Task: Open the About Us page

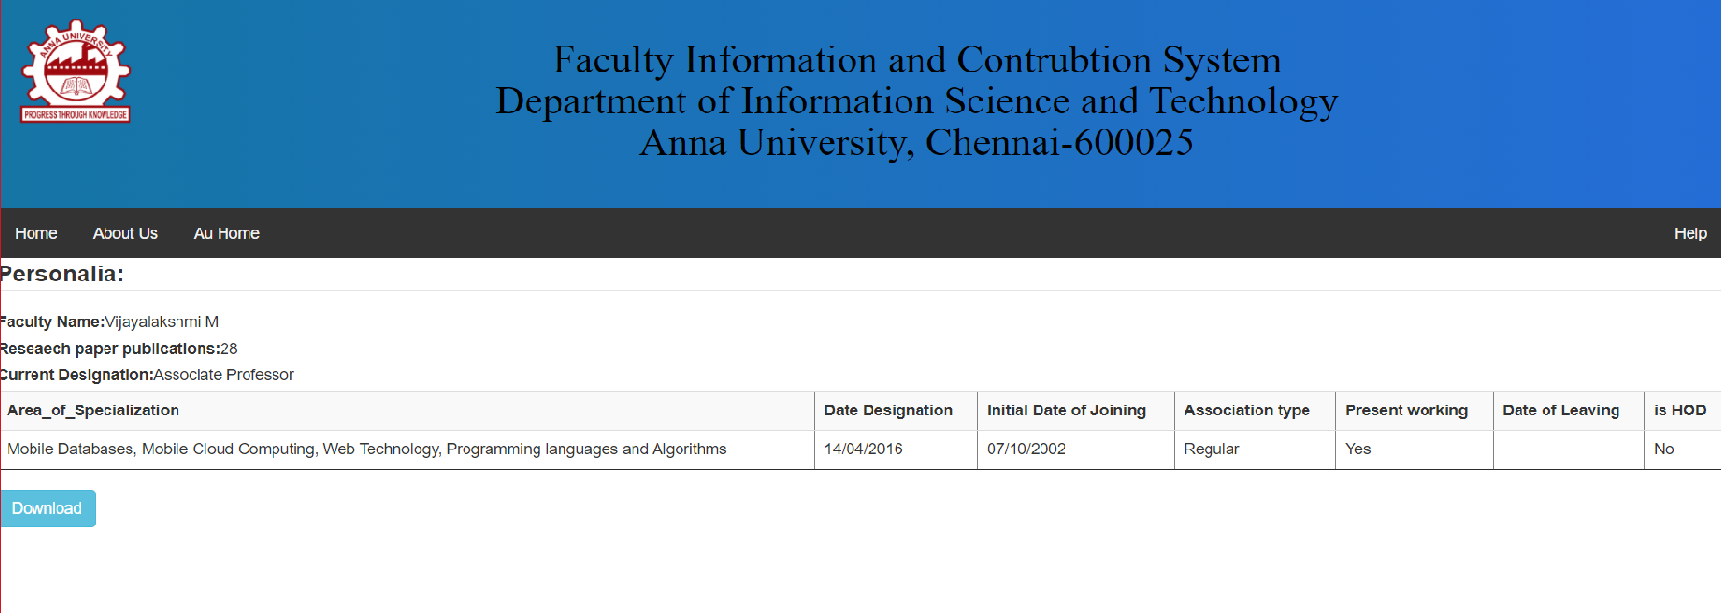Action: pos(125,233)
